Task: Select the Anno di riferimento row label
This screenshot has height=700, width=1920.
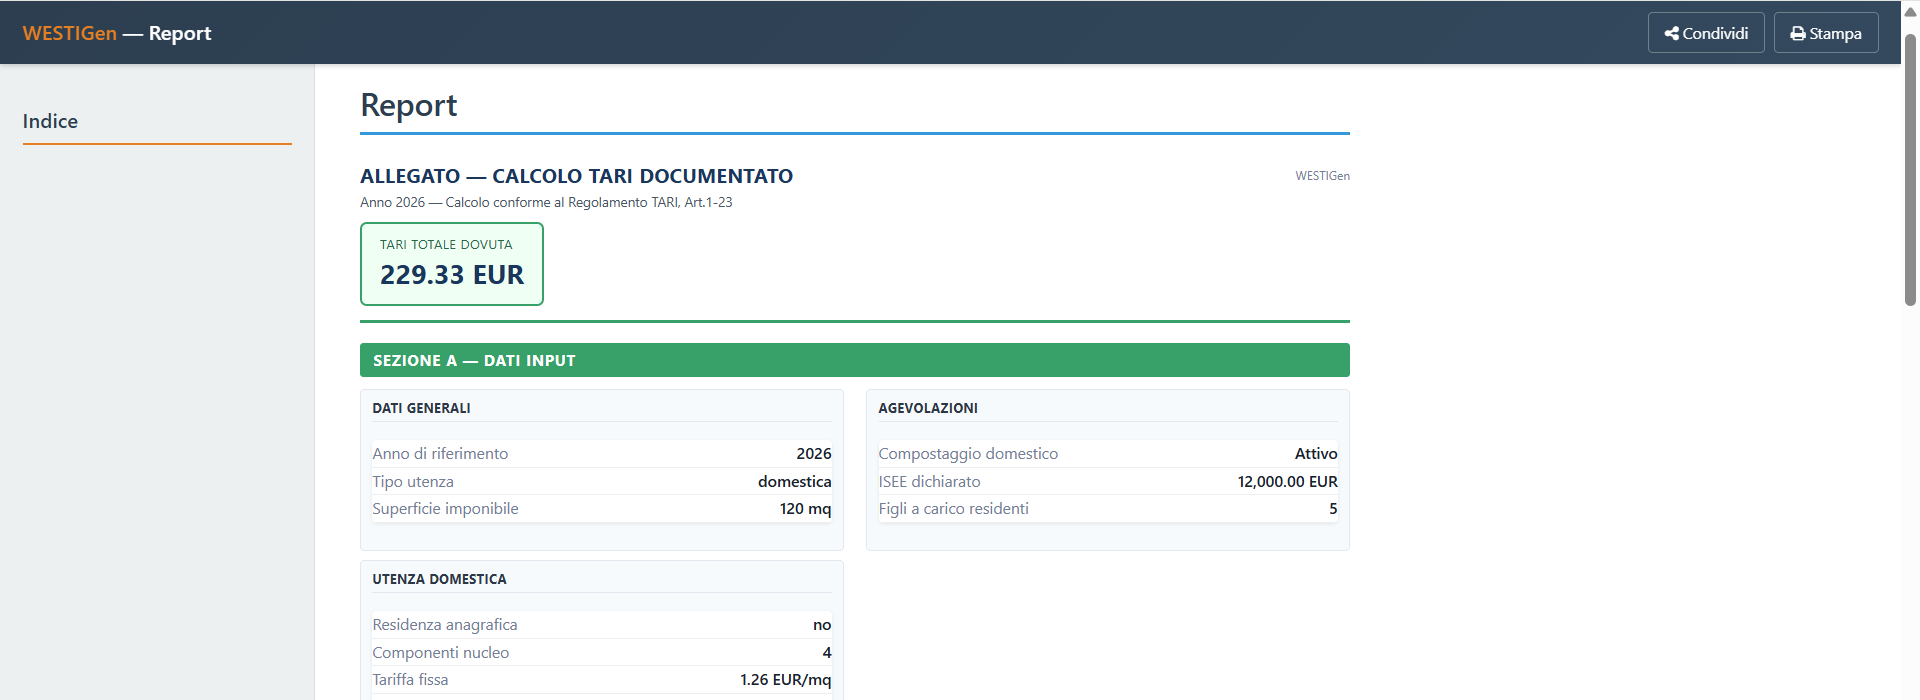Action: (440, 454)
